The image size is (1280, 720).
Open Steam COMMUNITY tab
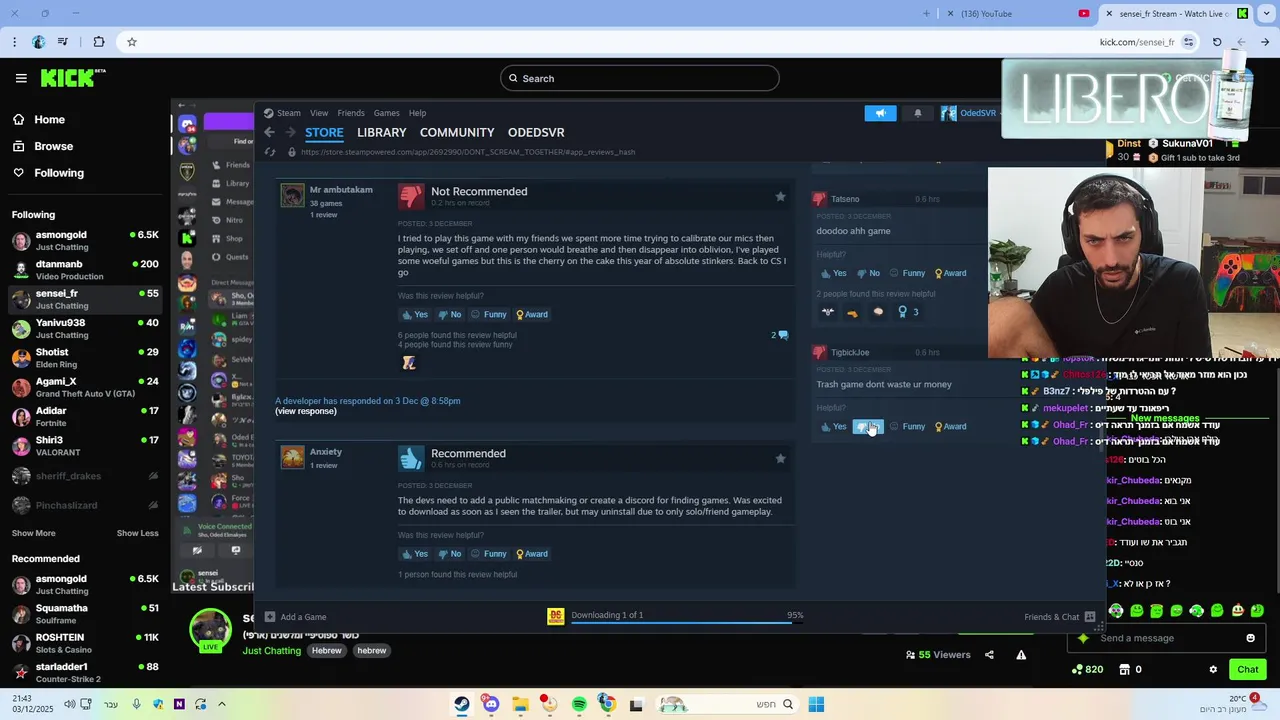click(457, 132)
